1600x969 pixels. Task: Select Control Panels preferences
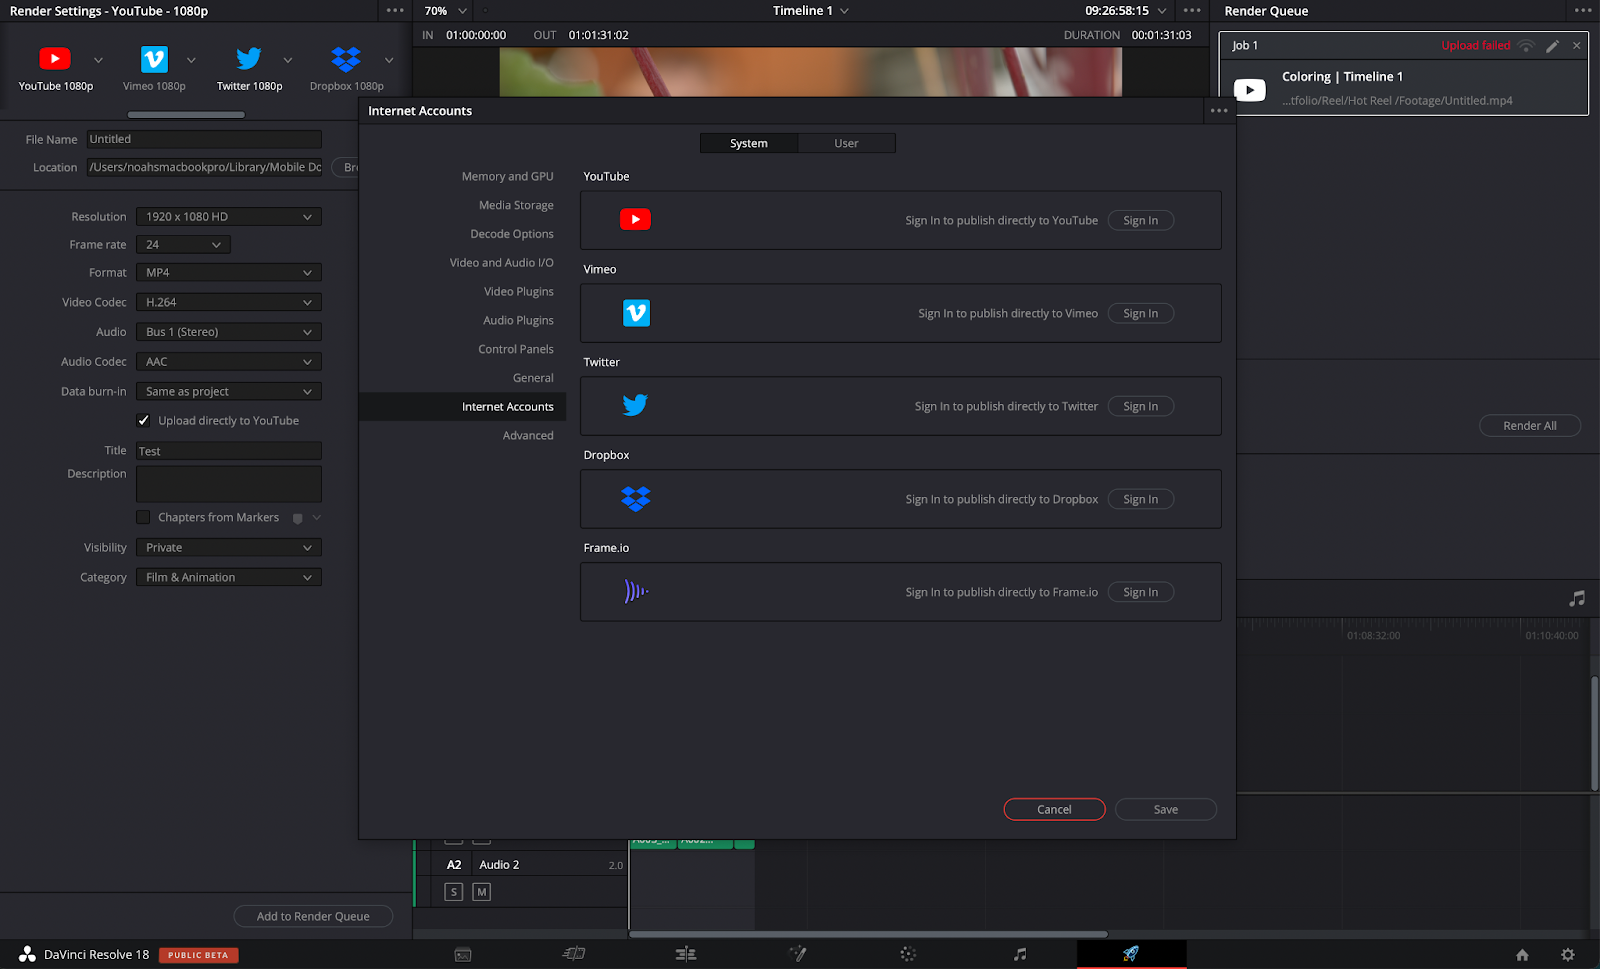[x=516, y=349]
